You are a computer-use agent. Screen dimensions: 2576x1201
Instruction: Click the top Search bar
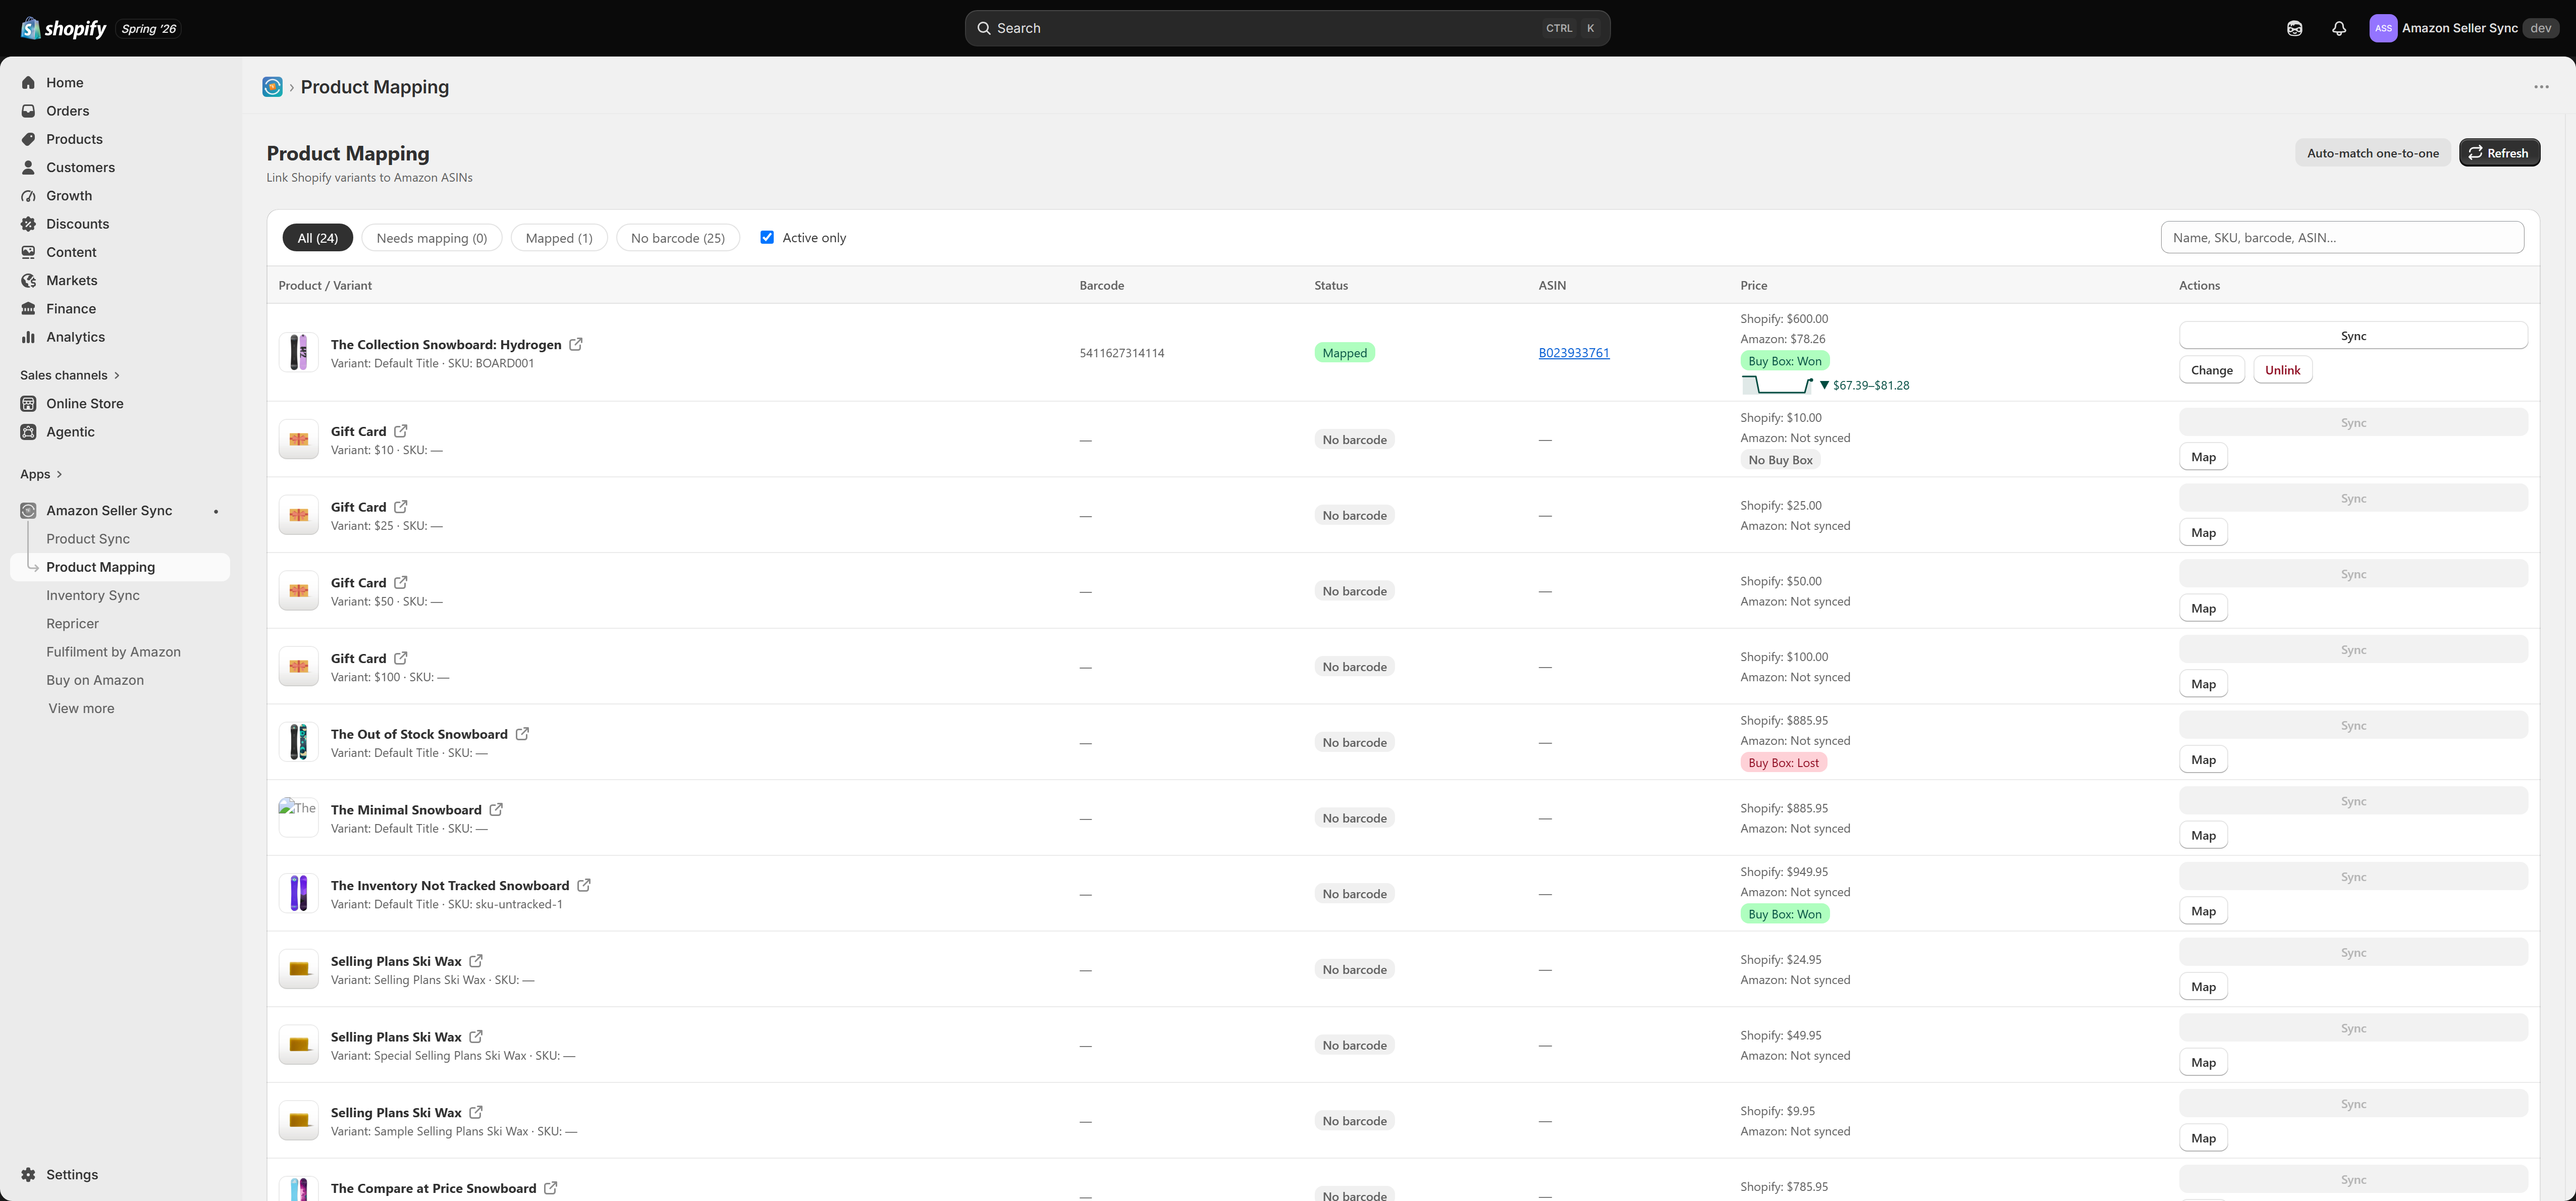1287,28
